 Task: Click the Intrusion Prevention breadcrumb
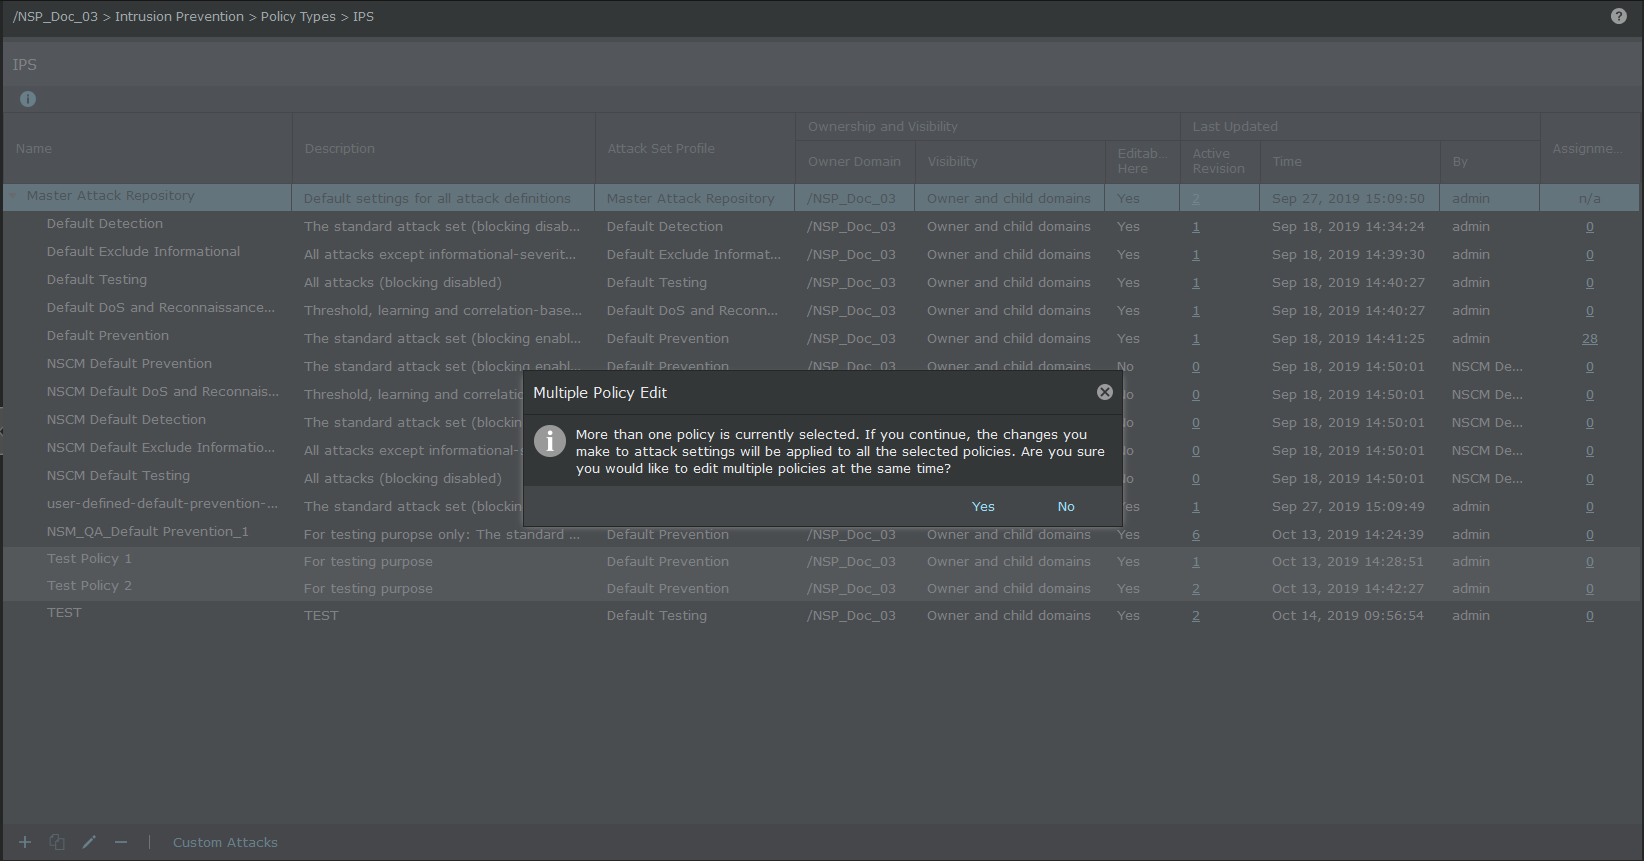point(179,17)
